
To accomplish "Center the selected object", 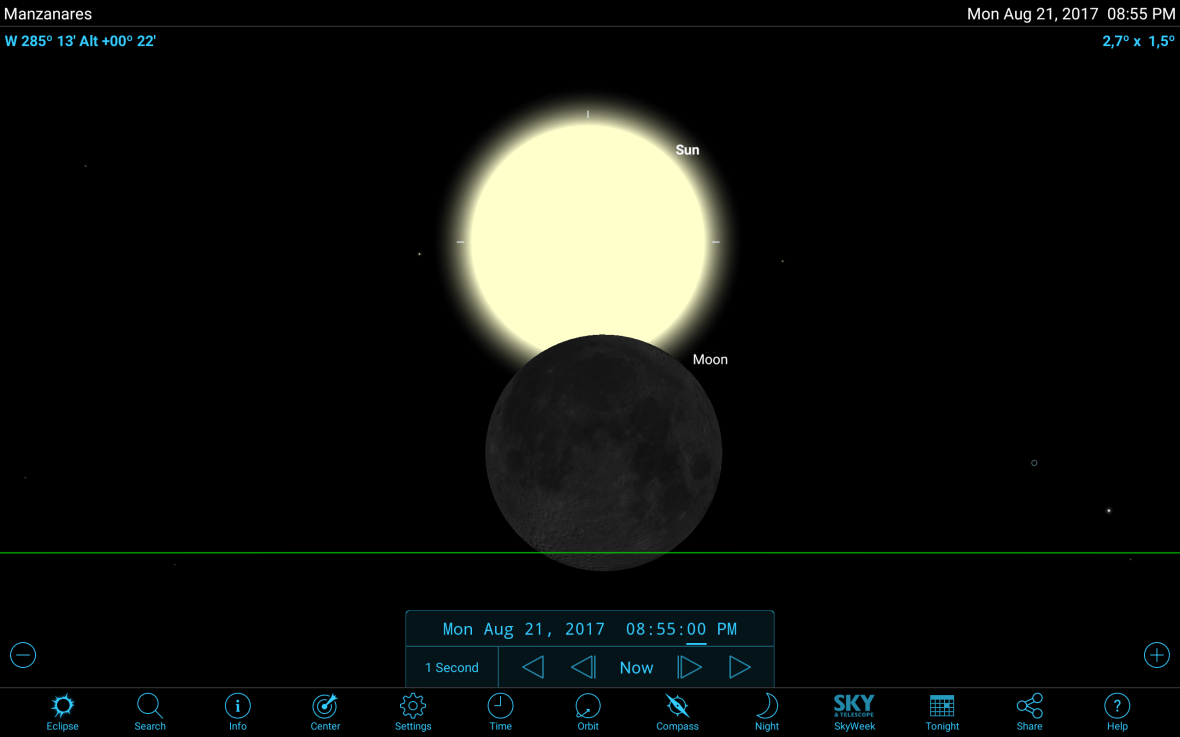I will pos(324,711).
